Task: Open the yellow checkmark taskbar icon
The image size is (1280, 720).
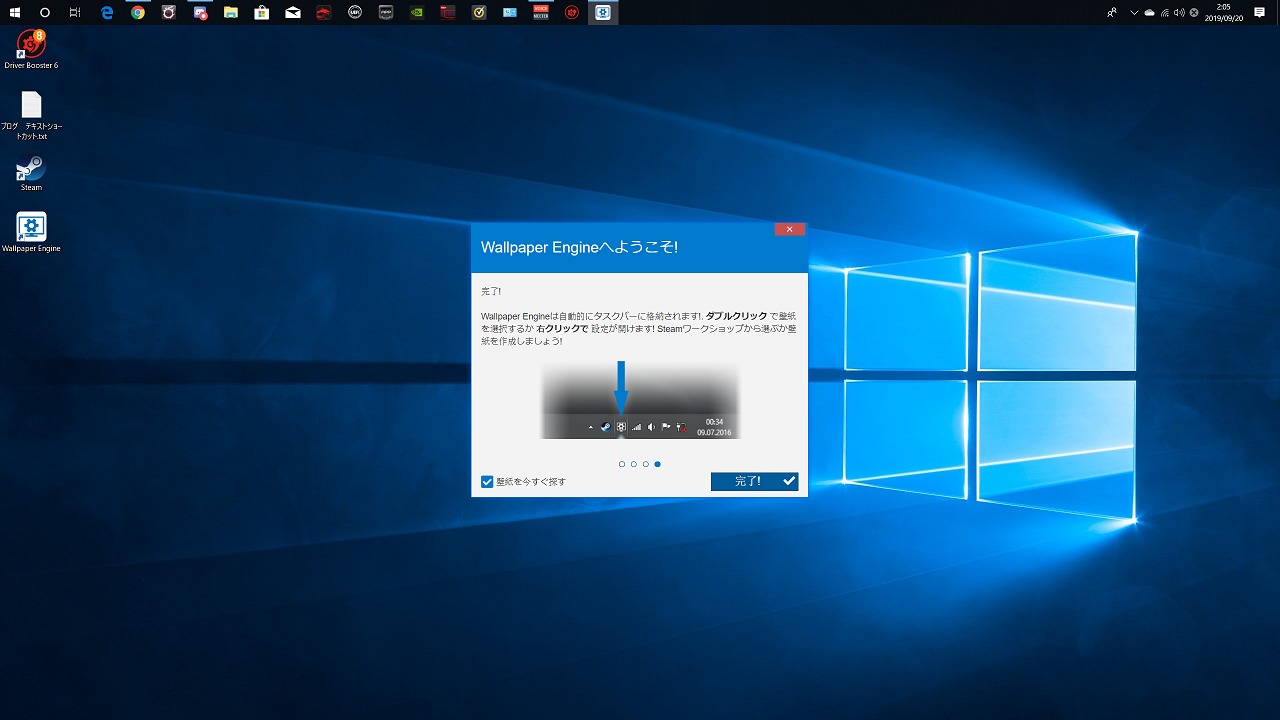Action: coord(479,13)
